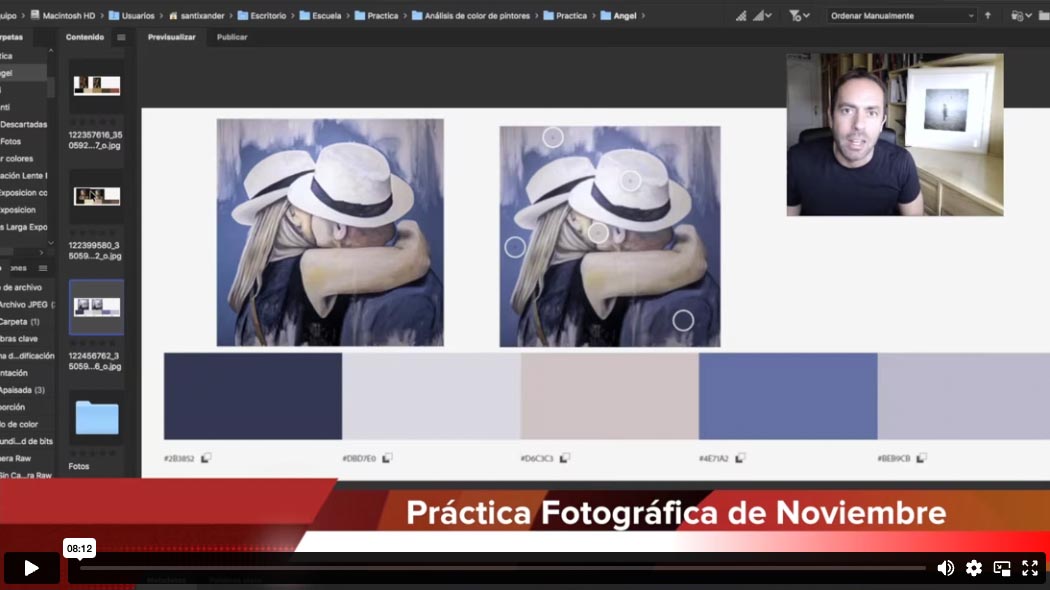The image size is (1050, 590).
Task: Click the light gray #DBD7E0 swatch
Action: (431, 396)
